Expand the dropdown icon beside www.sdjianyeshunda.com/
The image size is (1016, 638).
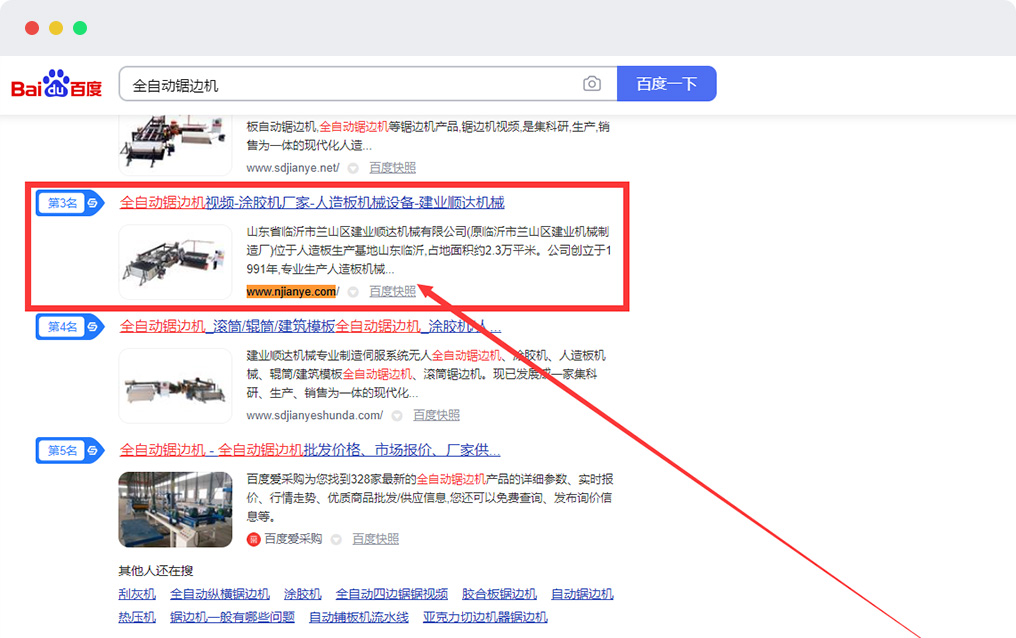[x=397, y=416]
